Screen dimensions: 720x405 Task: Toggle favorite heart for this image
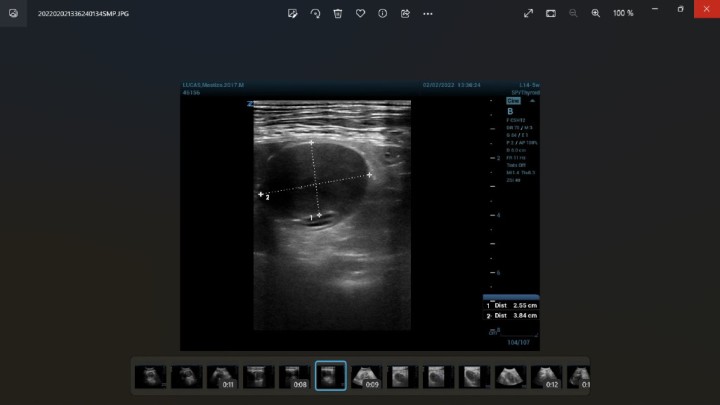[x=360, y=13]
